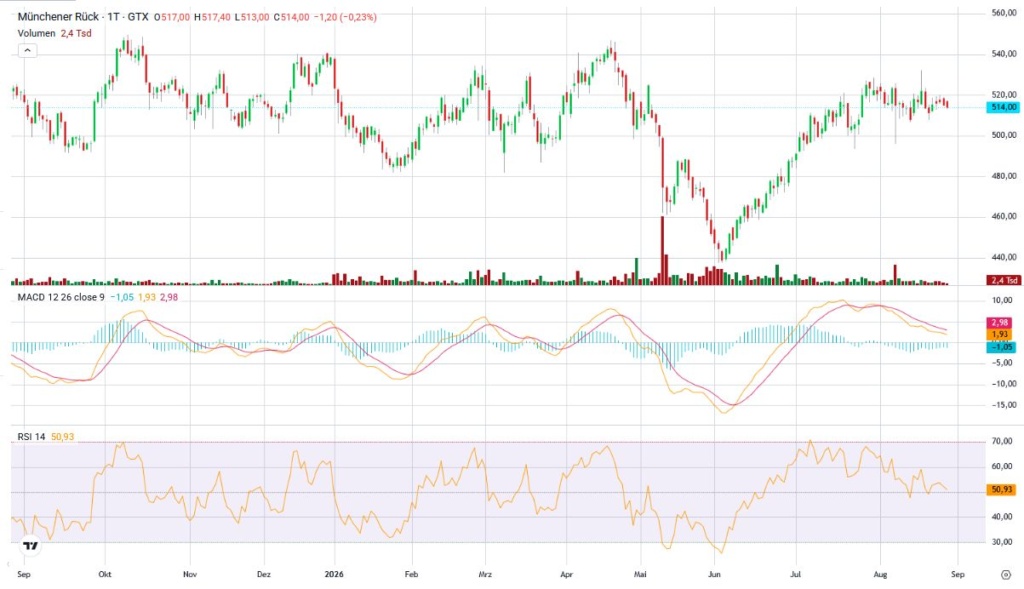Viewport: 1024px width, 589px height.
Task: Click the 2026 year label on the time axis
Action: (x=334, y=575)
